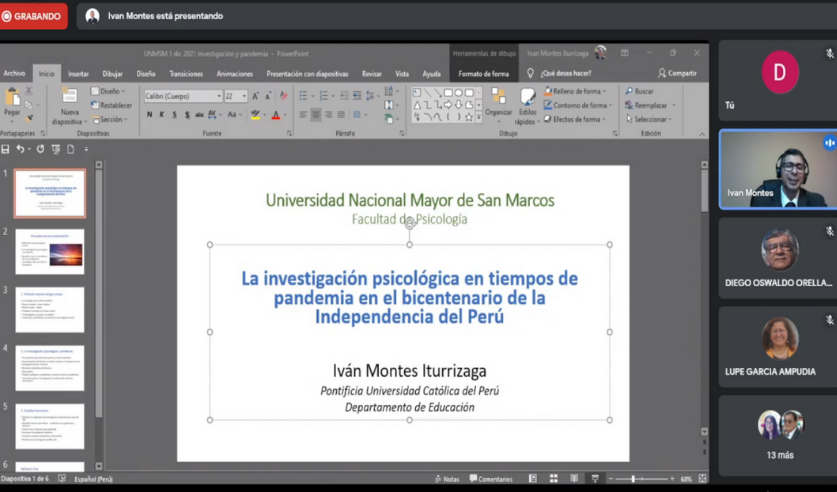Open the Calibri (Cuerpo) font dropdown
This screenshot has height=492, width=837.
click(x=219, y=96)
